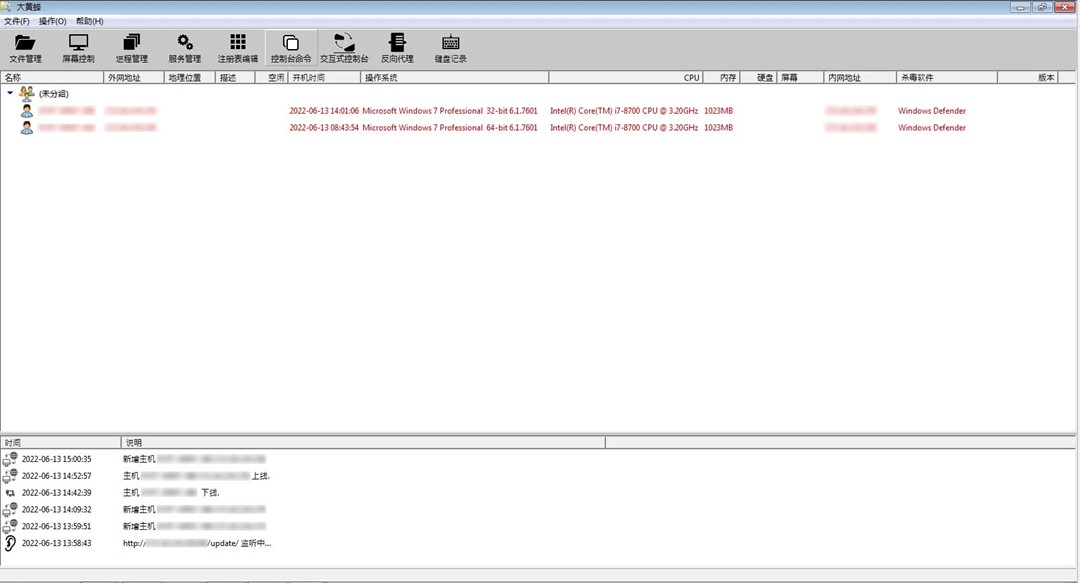The image size is (1080, 583).
Task: Open the 注册表编辑 grid icon
Action: pos(238,47)
